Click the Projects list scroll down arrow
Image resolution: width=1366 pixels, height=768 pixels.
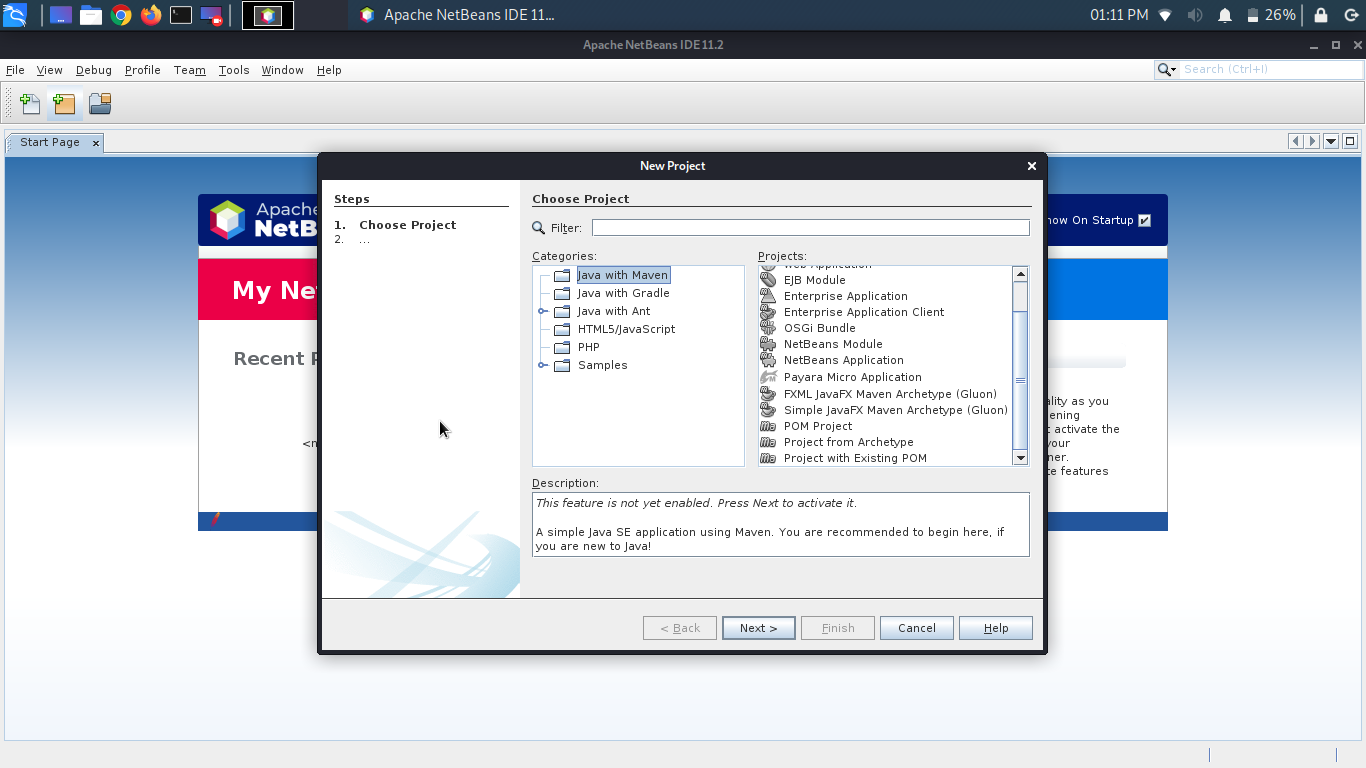(x=1020, y=458)
